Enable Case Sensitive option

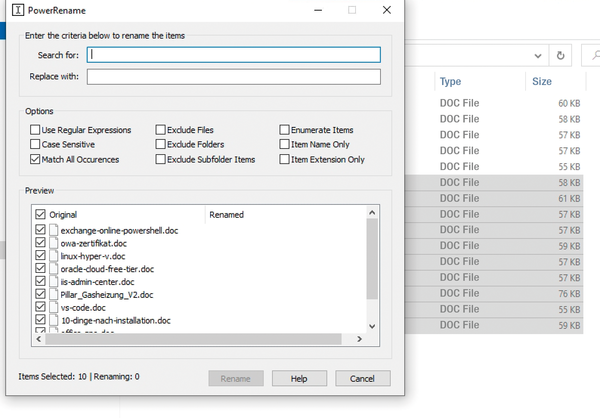[x=35, y=144]
